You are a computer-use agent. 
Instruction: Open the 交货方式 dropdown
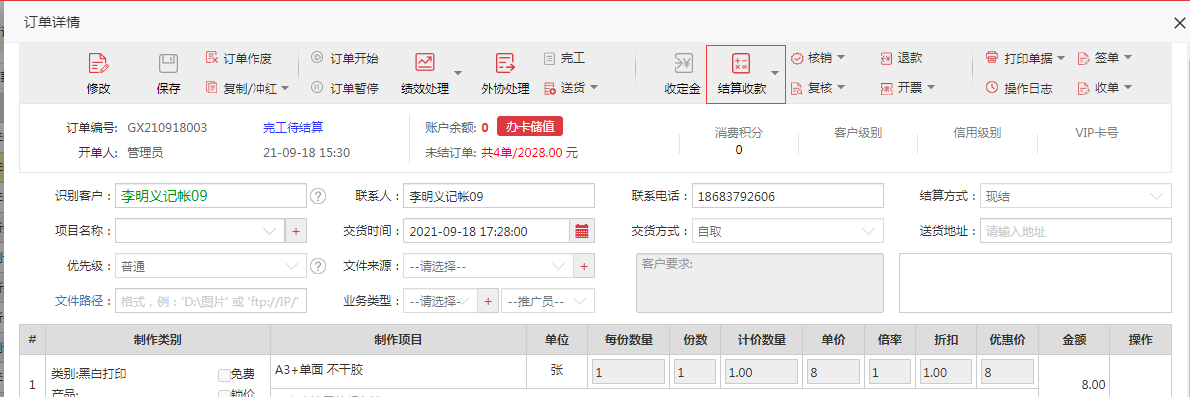[788, 231]
